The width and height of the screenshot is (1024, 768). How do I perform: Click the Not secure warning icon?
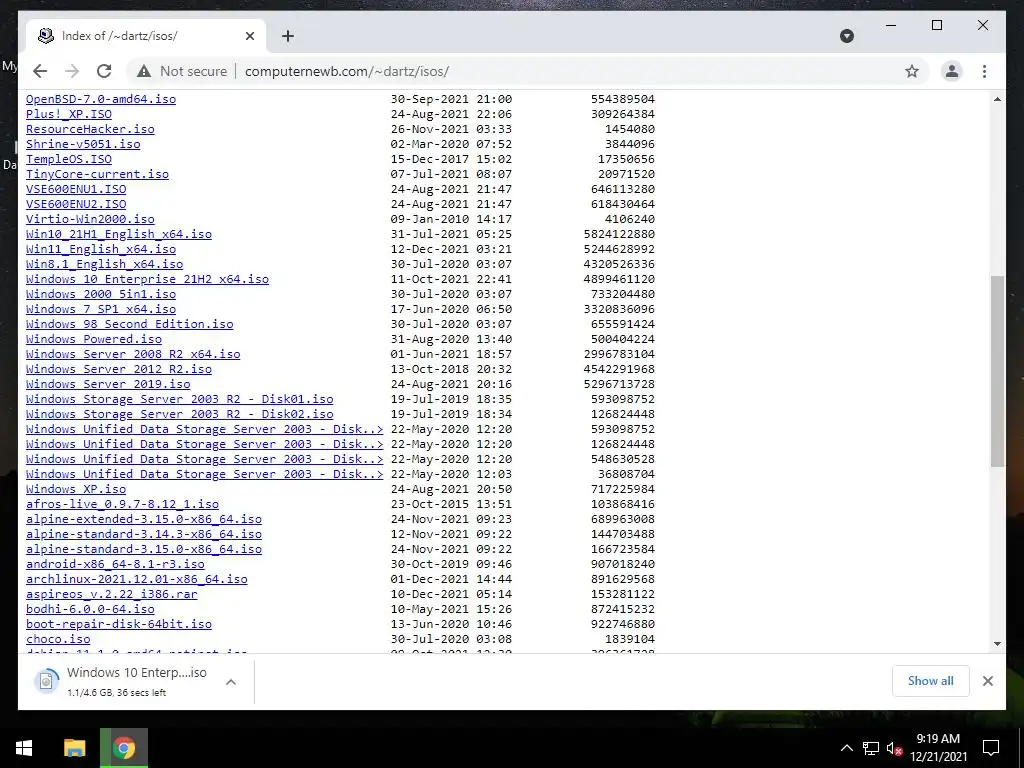144,71
